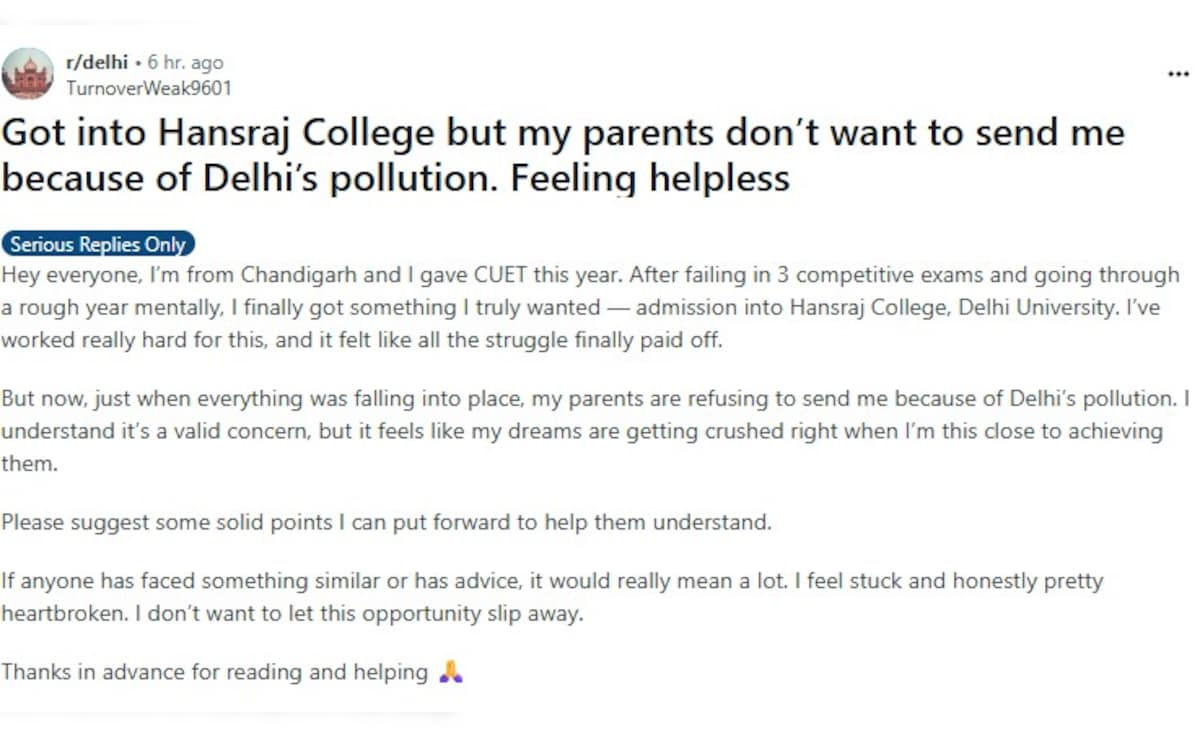Open TurnoverWeak9601's user profile

tap(148, 88)
